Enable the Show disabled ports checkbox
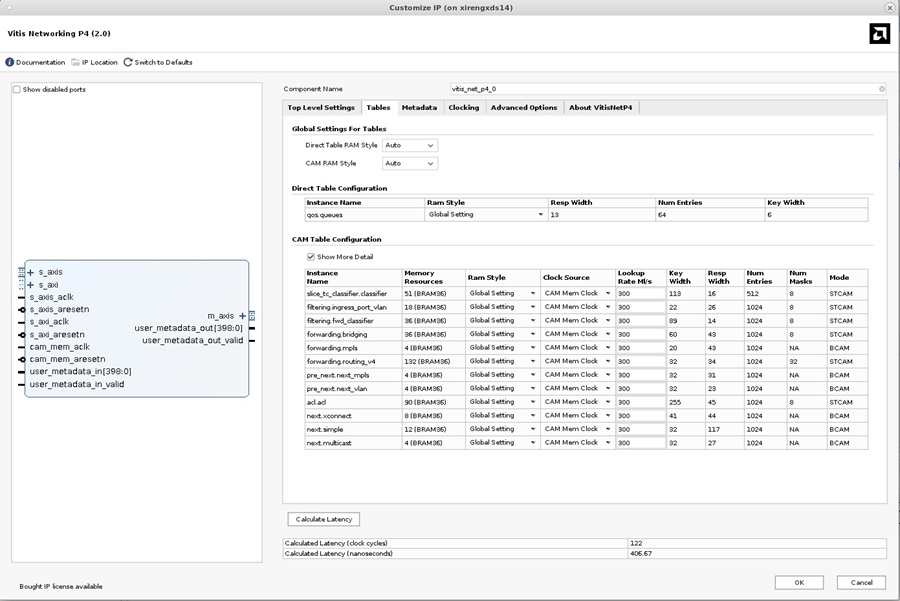Screen dimensions: 900x601 click(x=17, y=89)
